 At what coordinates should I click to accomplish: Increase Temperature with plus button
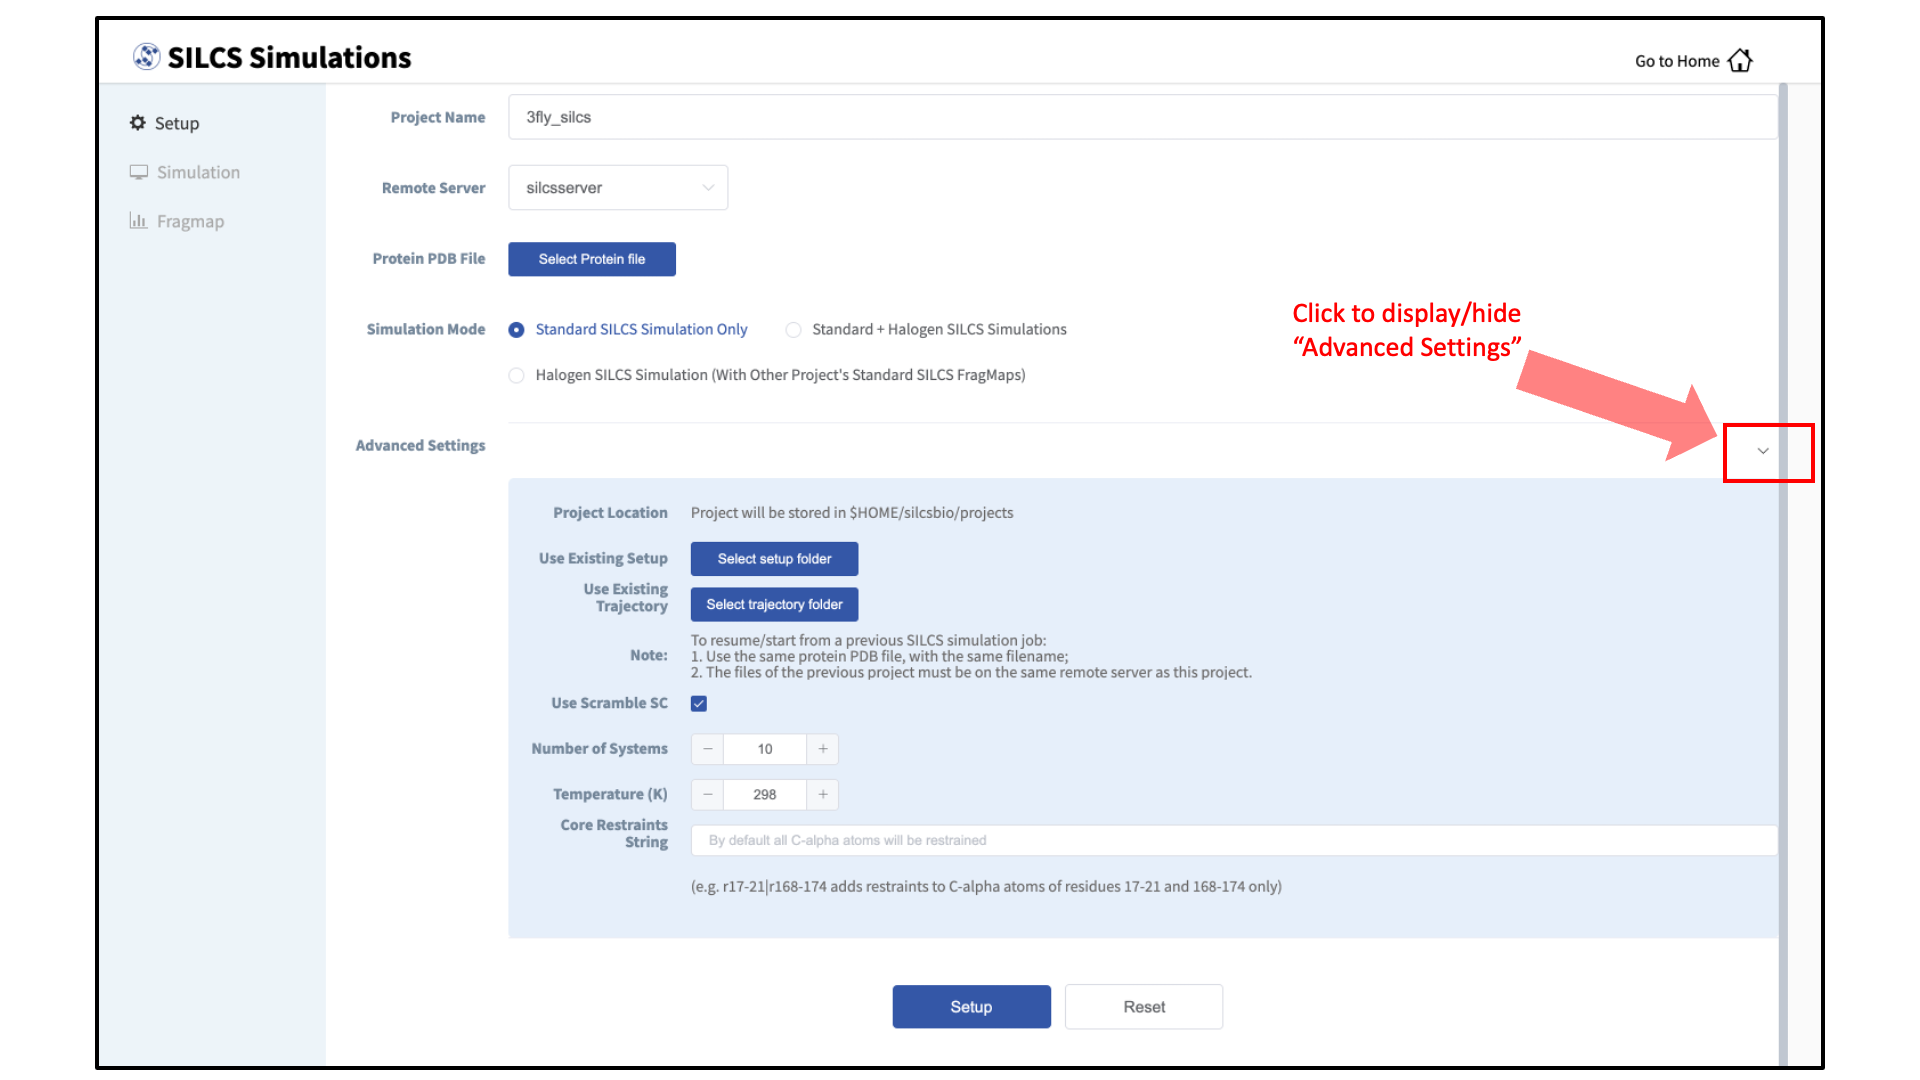pos(823,794)
